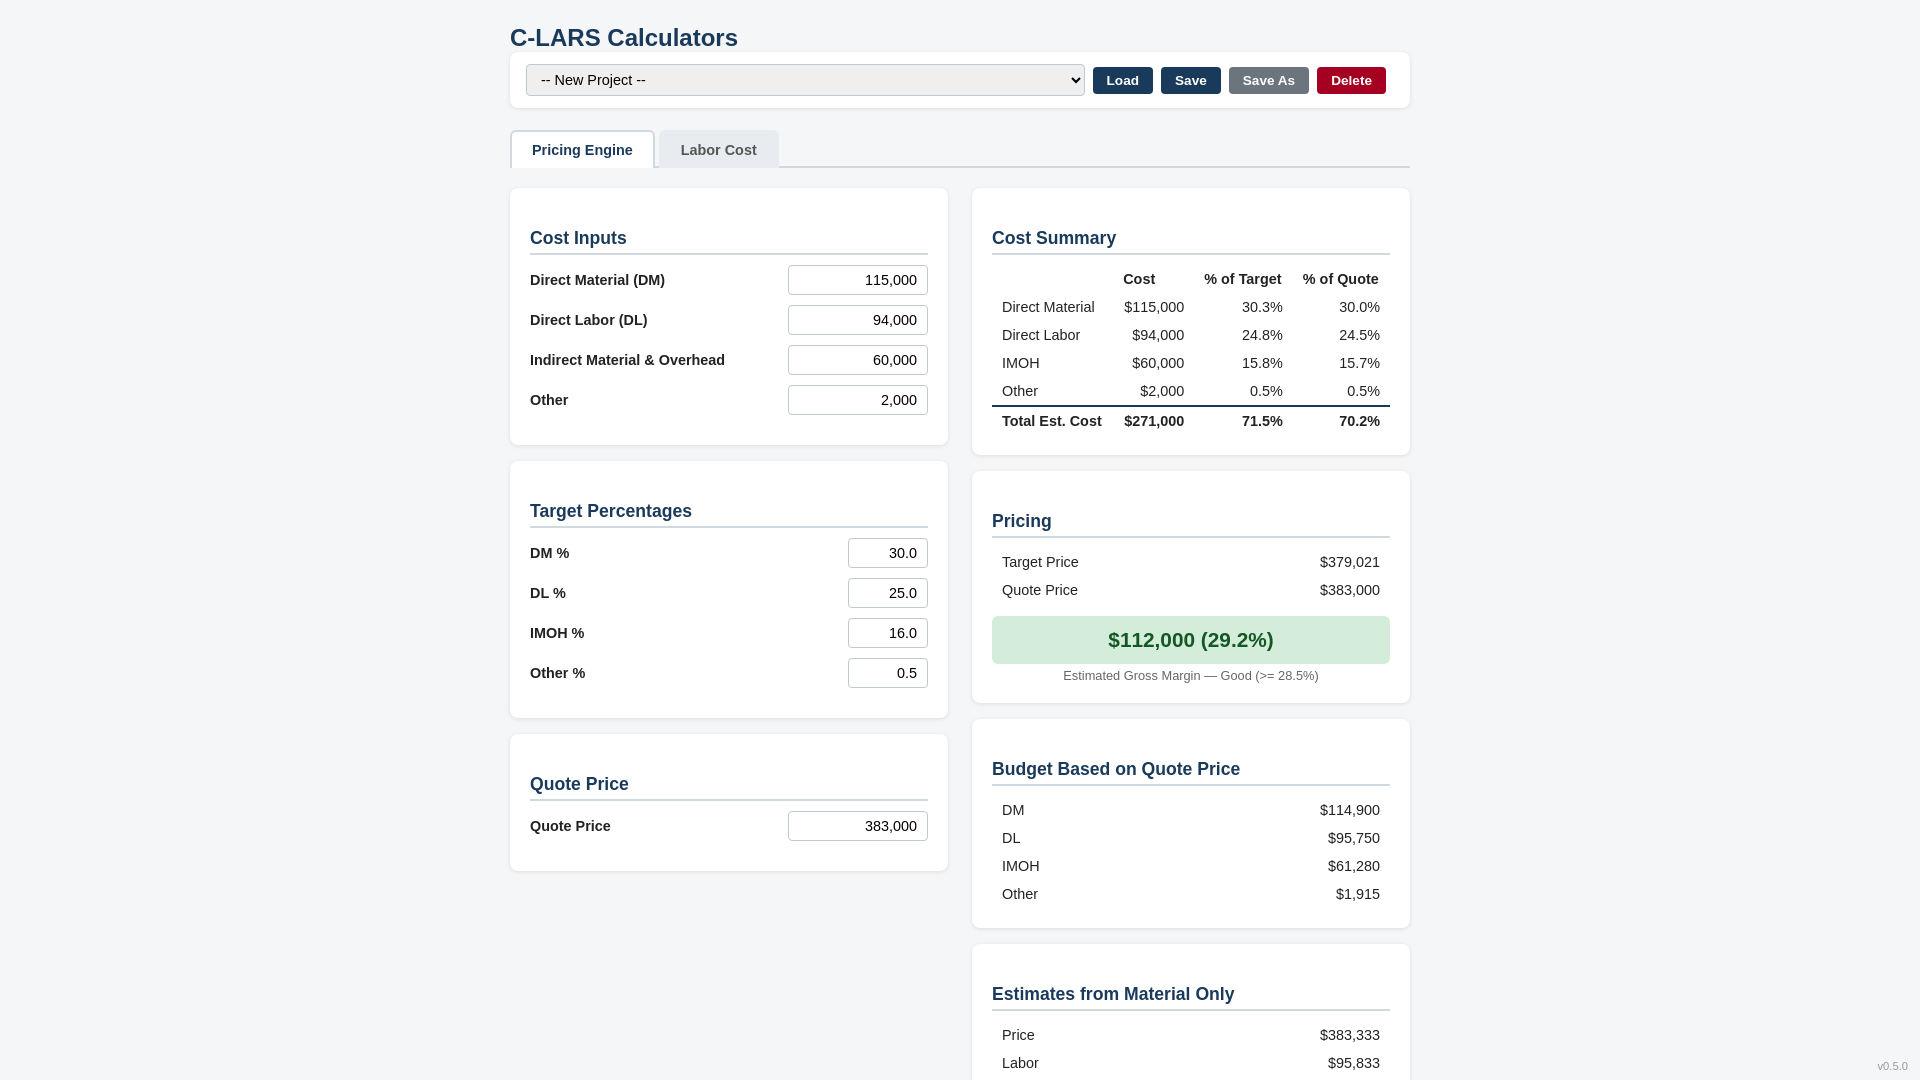Click the Pricing Quote Price $383,000 value

click(x=1350, y=590)
